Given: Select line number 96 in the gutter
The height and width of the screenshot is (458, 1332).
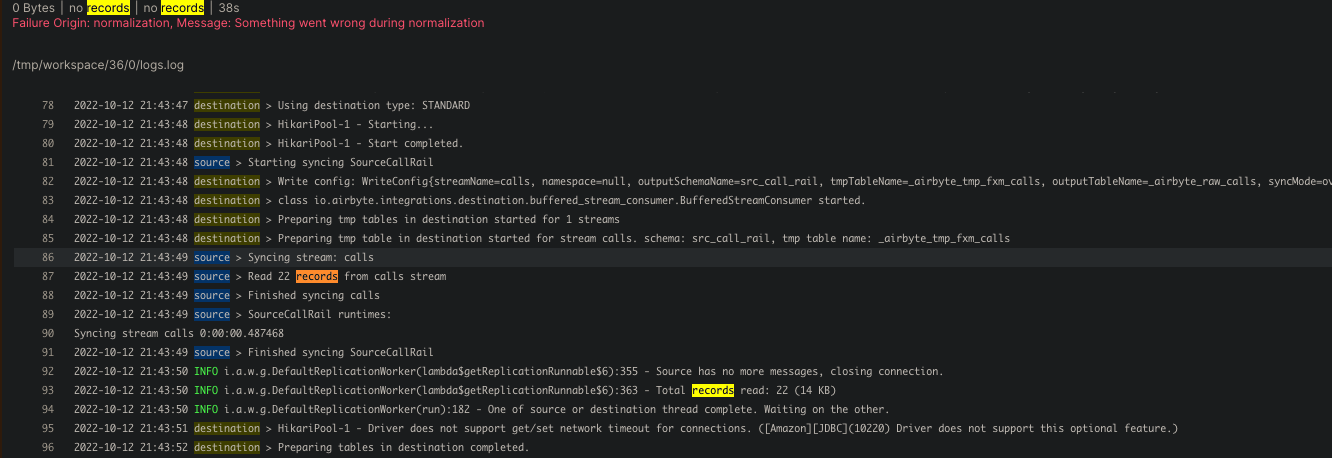Looking at the screenshot, I should [x=47, y=447].
